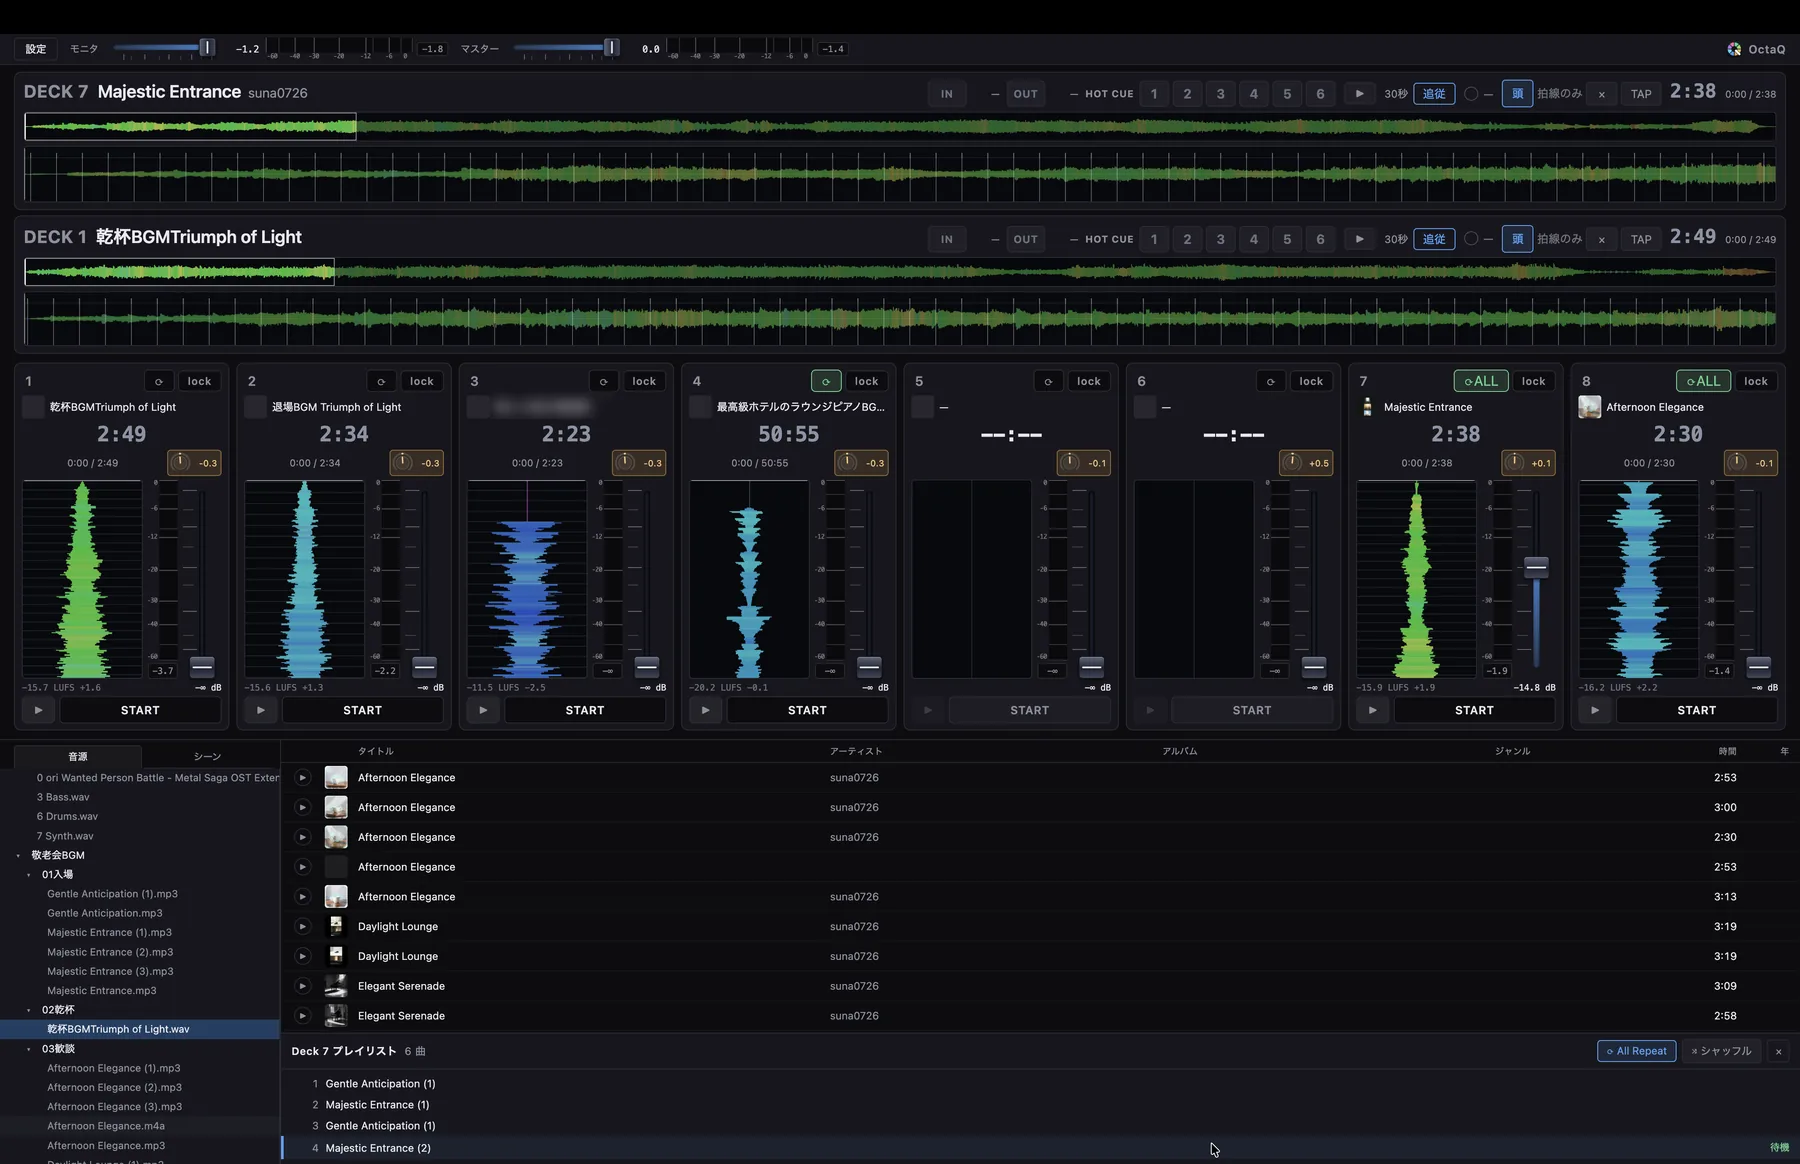Collapse the 03歓談 folder
This screenshot has height=1164, width=1800.
click(x=29, y=1049)
